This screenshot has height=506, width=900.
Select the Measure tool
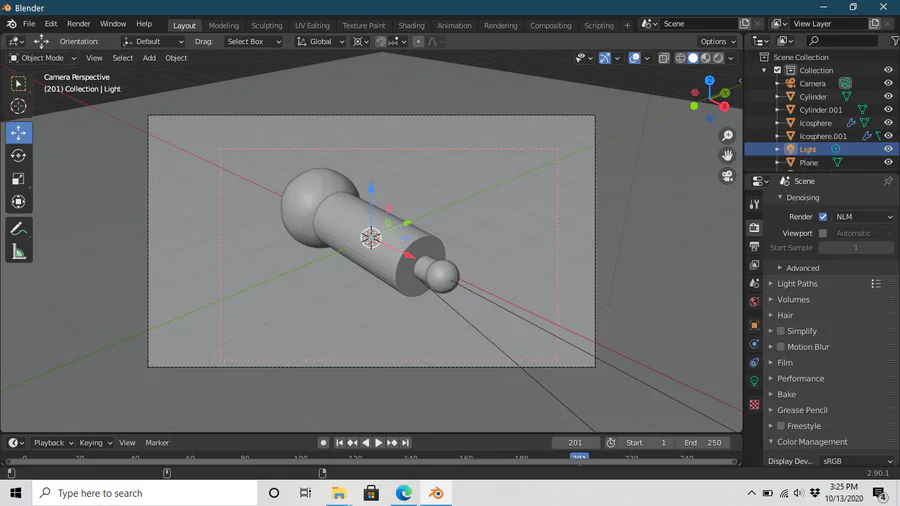coord(18,252)
